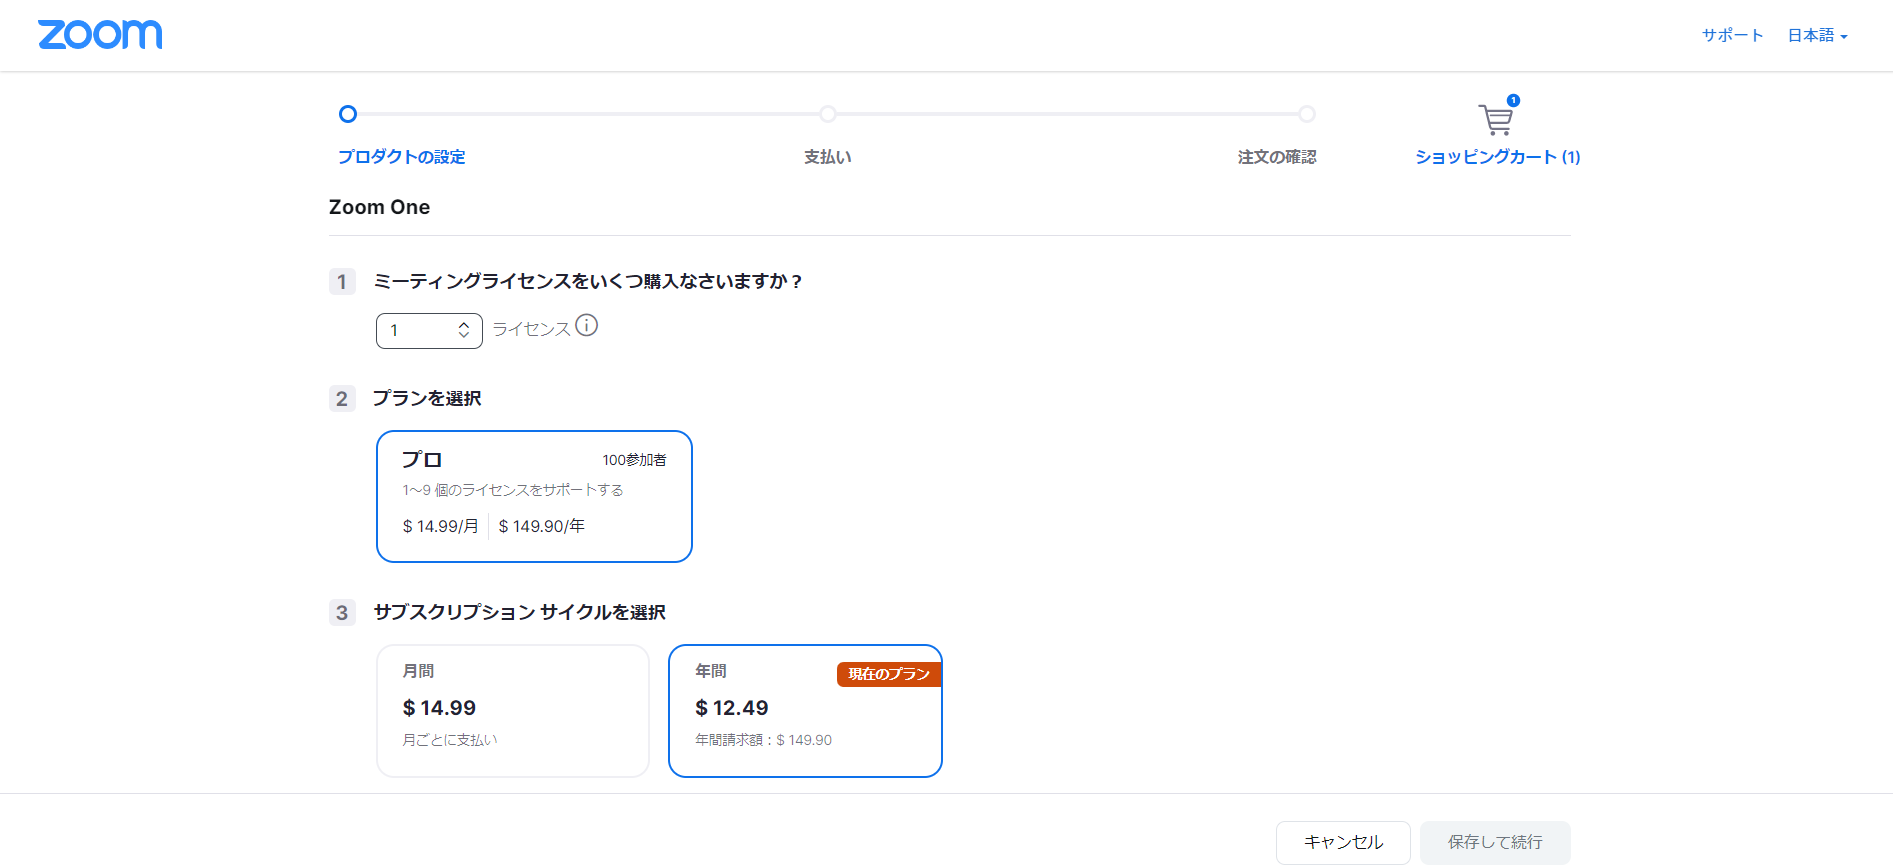Click the product settings step circle
This screenshot has height=868, width=1893.
coord(348,114)
